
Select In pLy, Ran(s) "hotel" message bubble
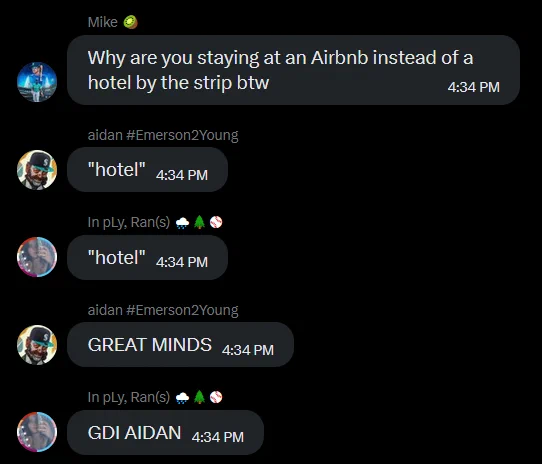click(x=148, y=257)
